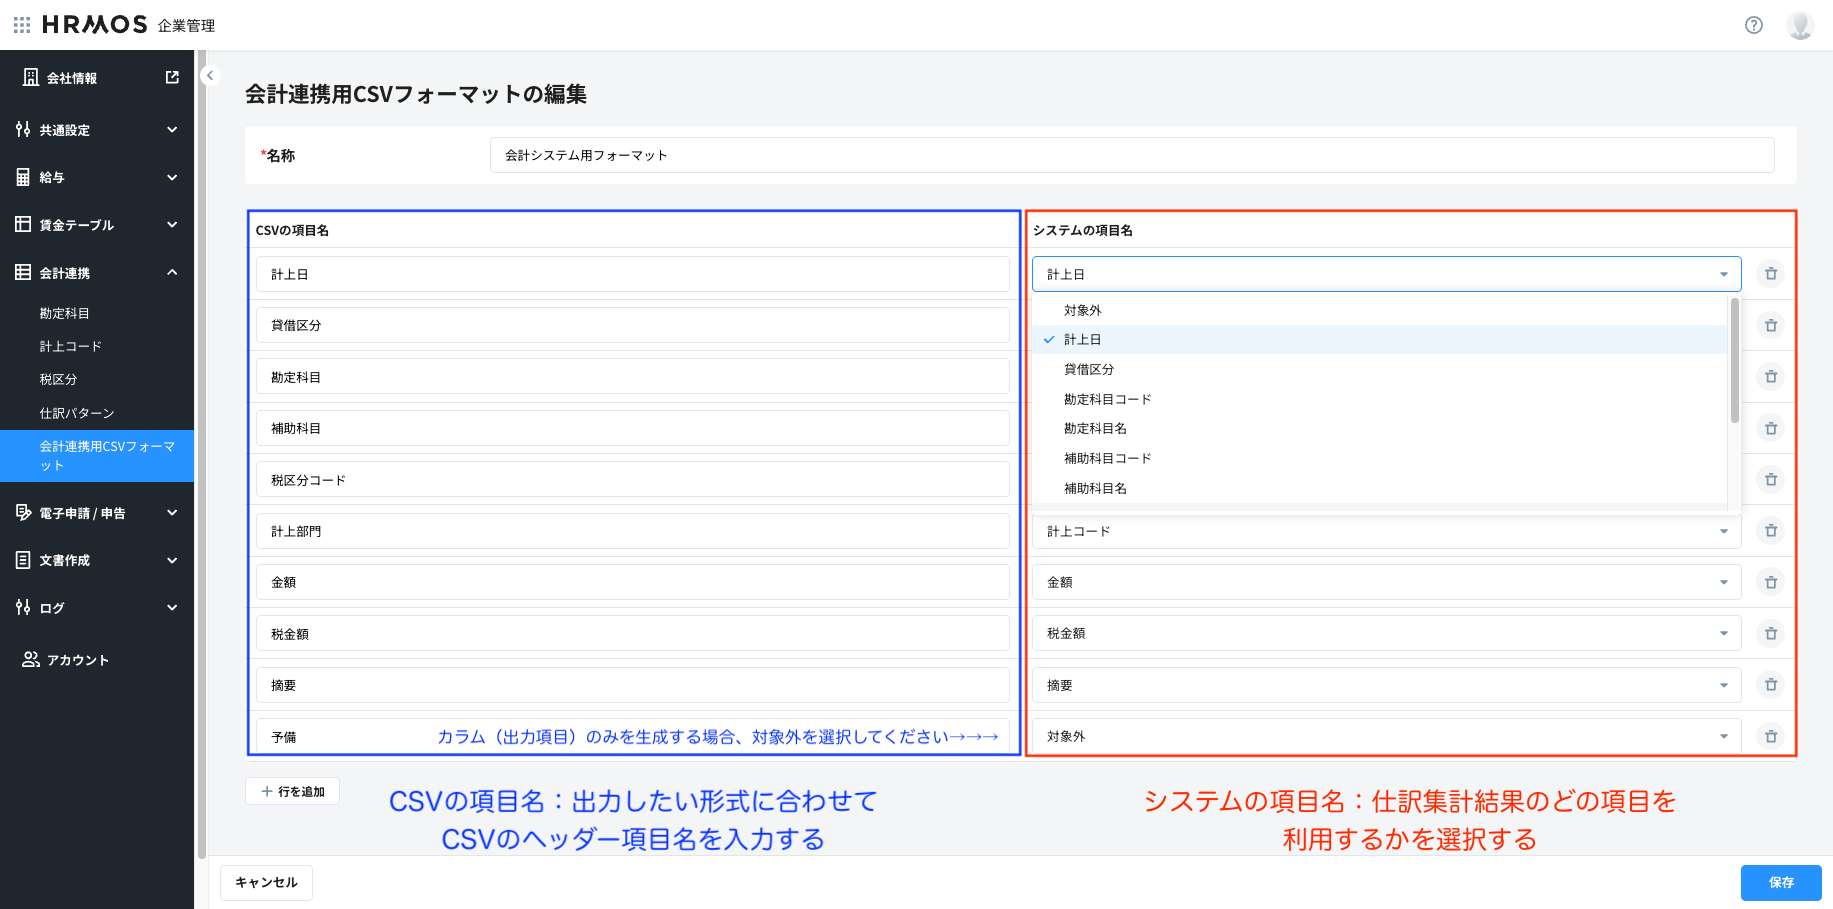The image size is (1833, 909).
Task: Collapse the panel using the left chevron icon
Action: click(209, 75)
